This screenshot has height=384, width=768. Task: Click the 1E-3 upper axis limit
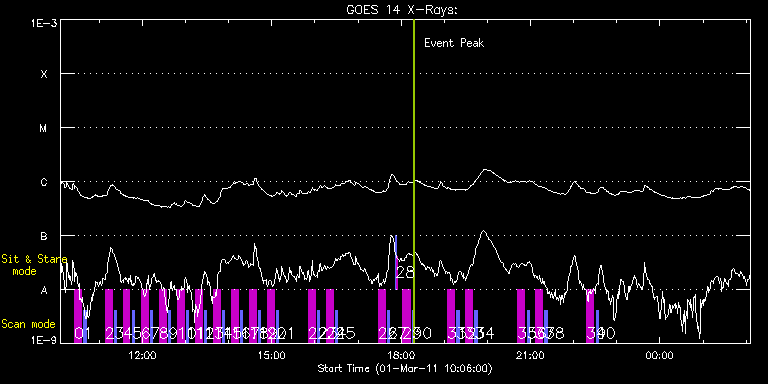(44, 23)
